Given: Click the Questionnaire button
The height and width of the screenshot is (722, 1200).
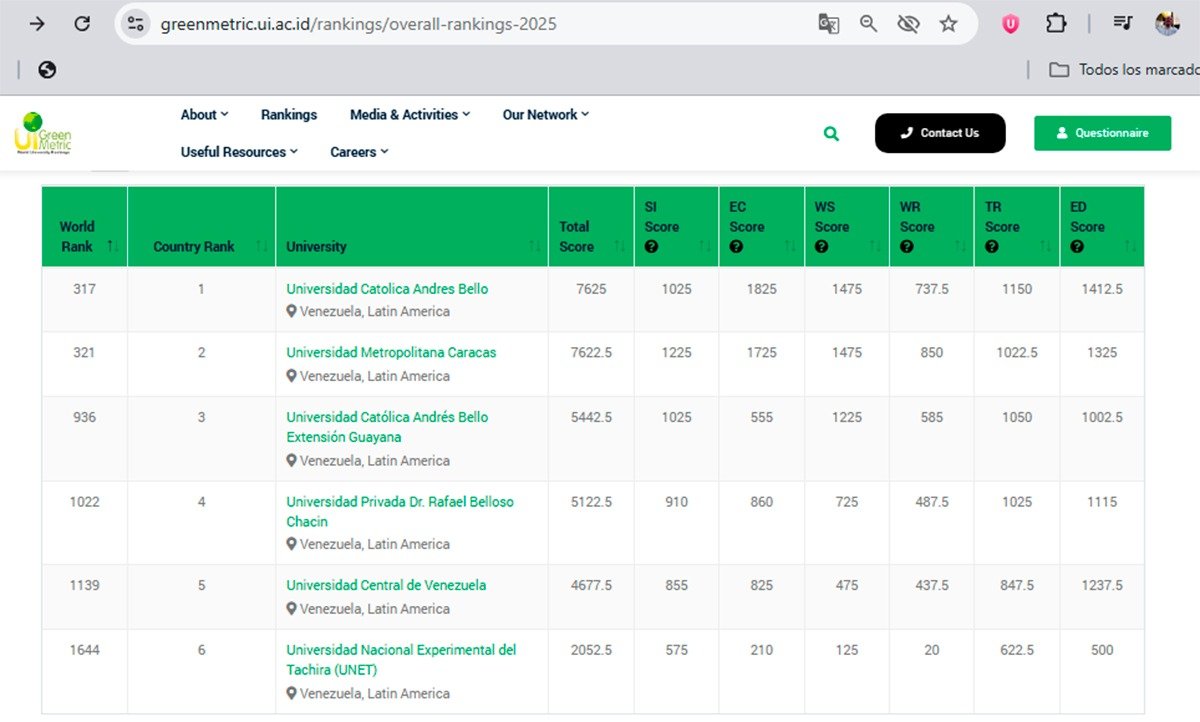Looking at the screenshot, I should [1102, 133].
